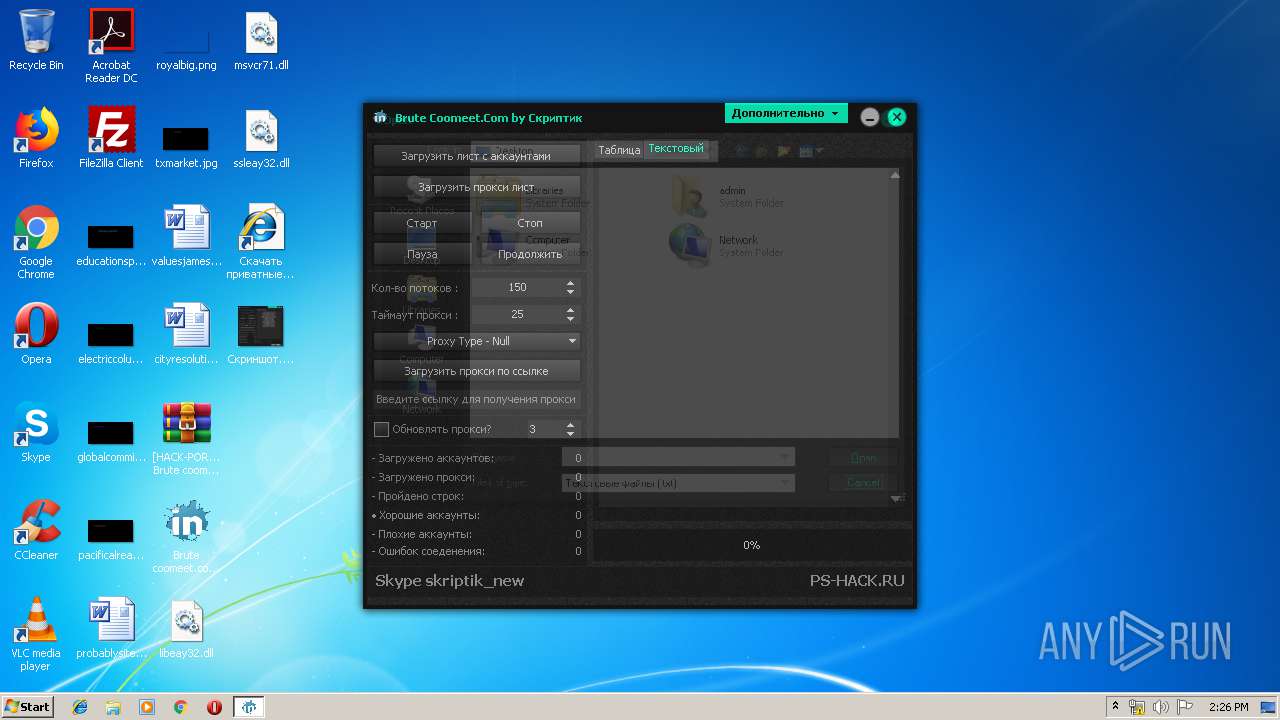The width and height of the screenshot is (1280, 720).
Task: Select the Brute coomeet.co executable icon
Action: tap(187, 536)
